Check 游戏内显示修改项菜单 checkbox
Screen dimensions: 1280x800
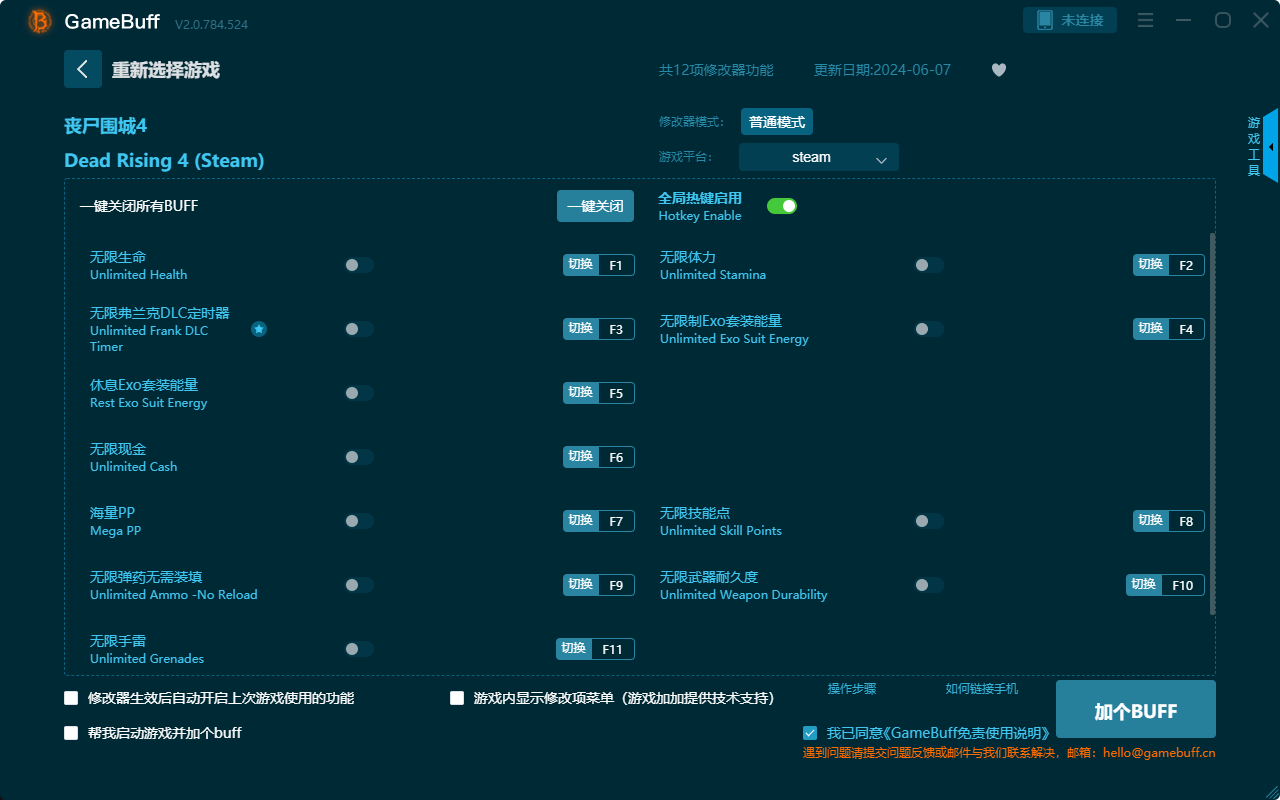coord(457,698)
